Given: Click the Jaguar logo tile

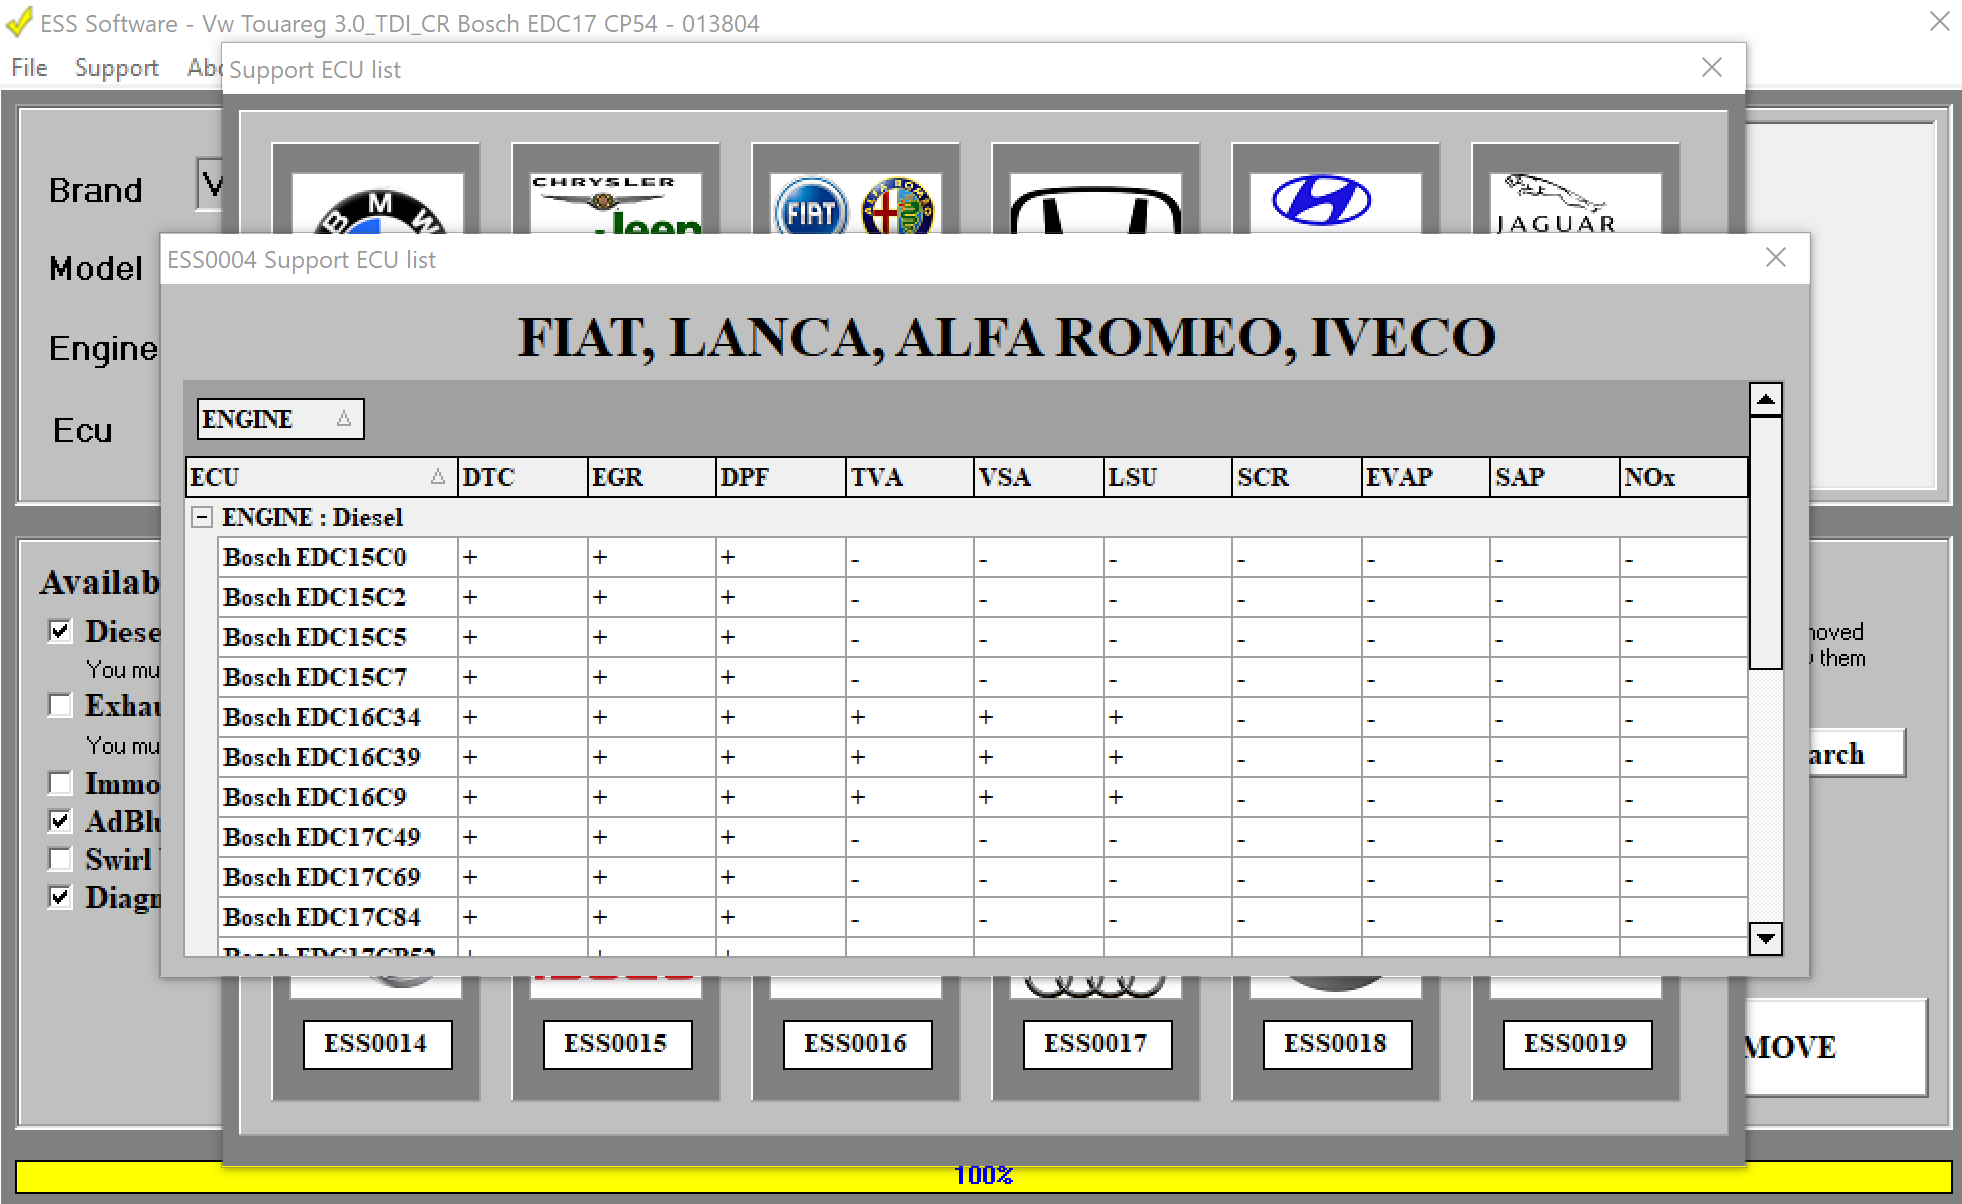Looking at the screenshot, I should click(x=1555, y=205).
